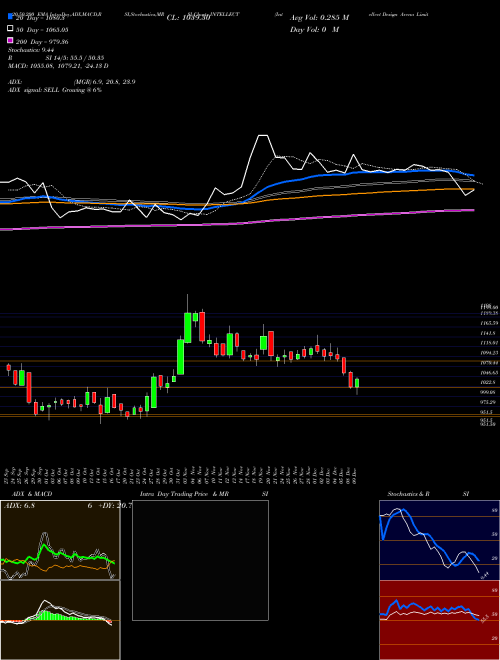Click the magenta 200 Day EMA legend swatch
This screenshot has height=660, width=500.
tap(11, 41)
